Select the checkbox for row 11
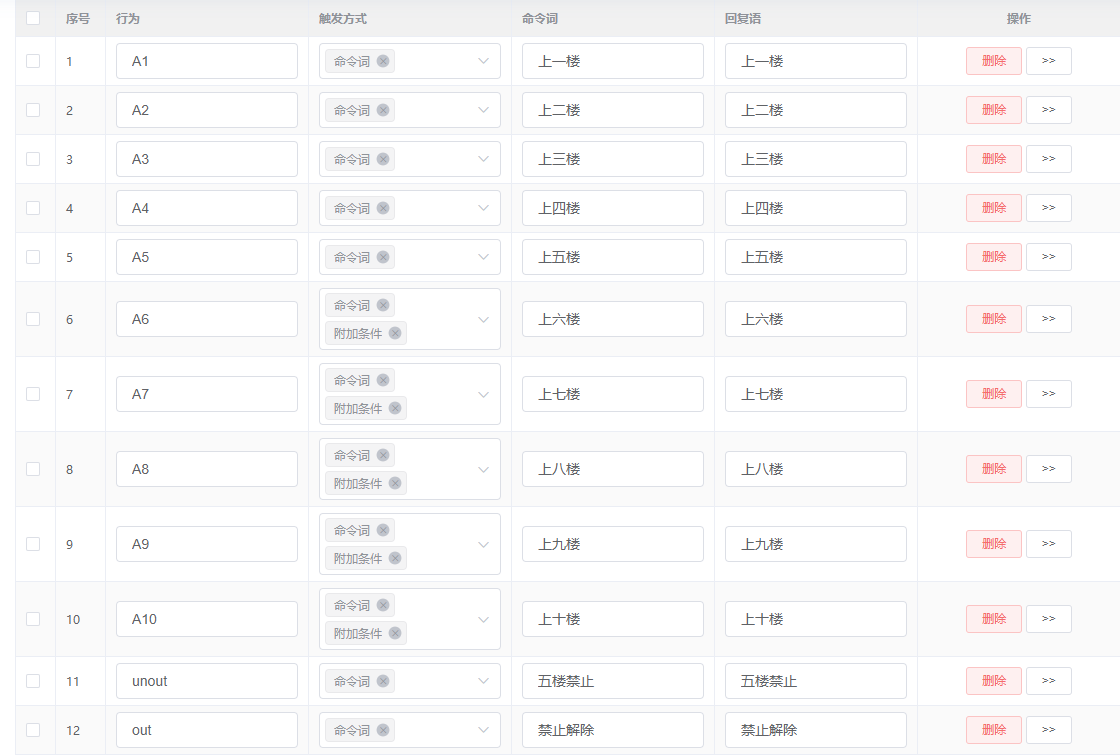 pos(33,681)
